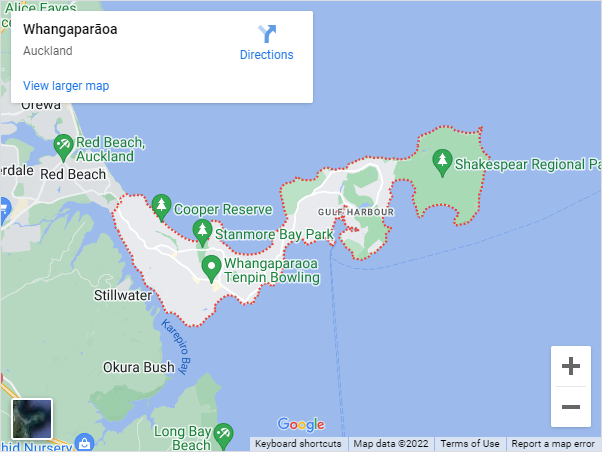Viewport: 602px width, 452px height.
Task: Click the Directions arrow icon
Action: [x=267, y=34]
